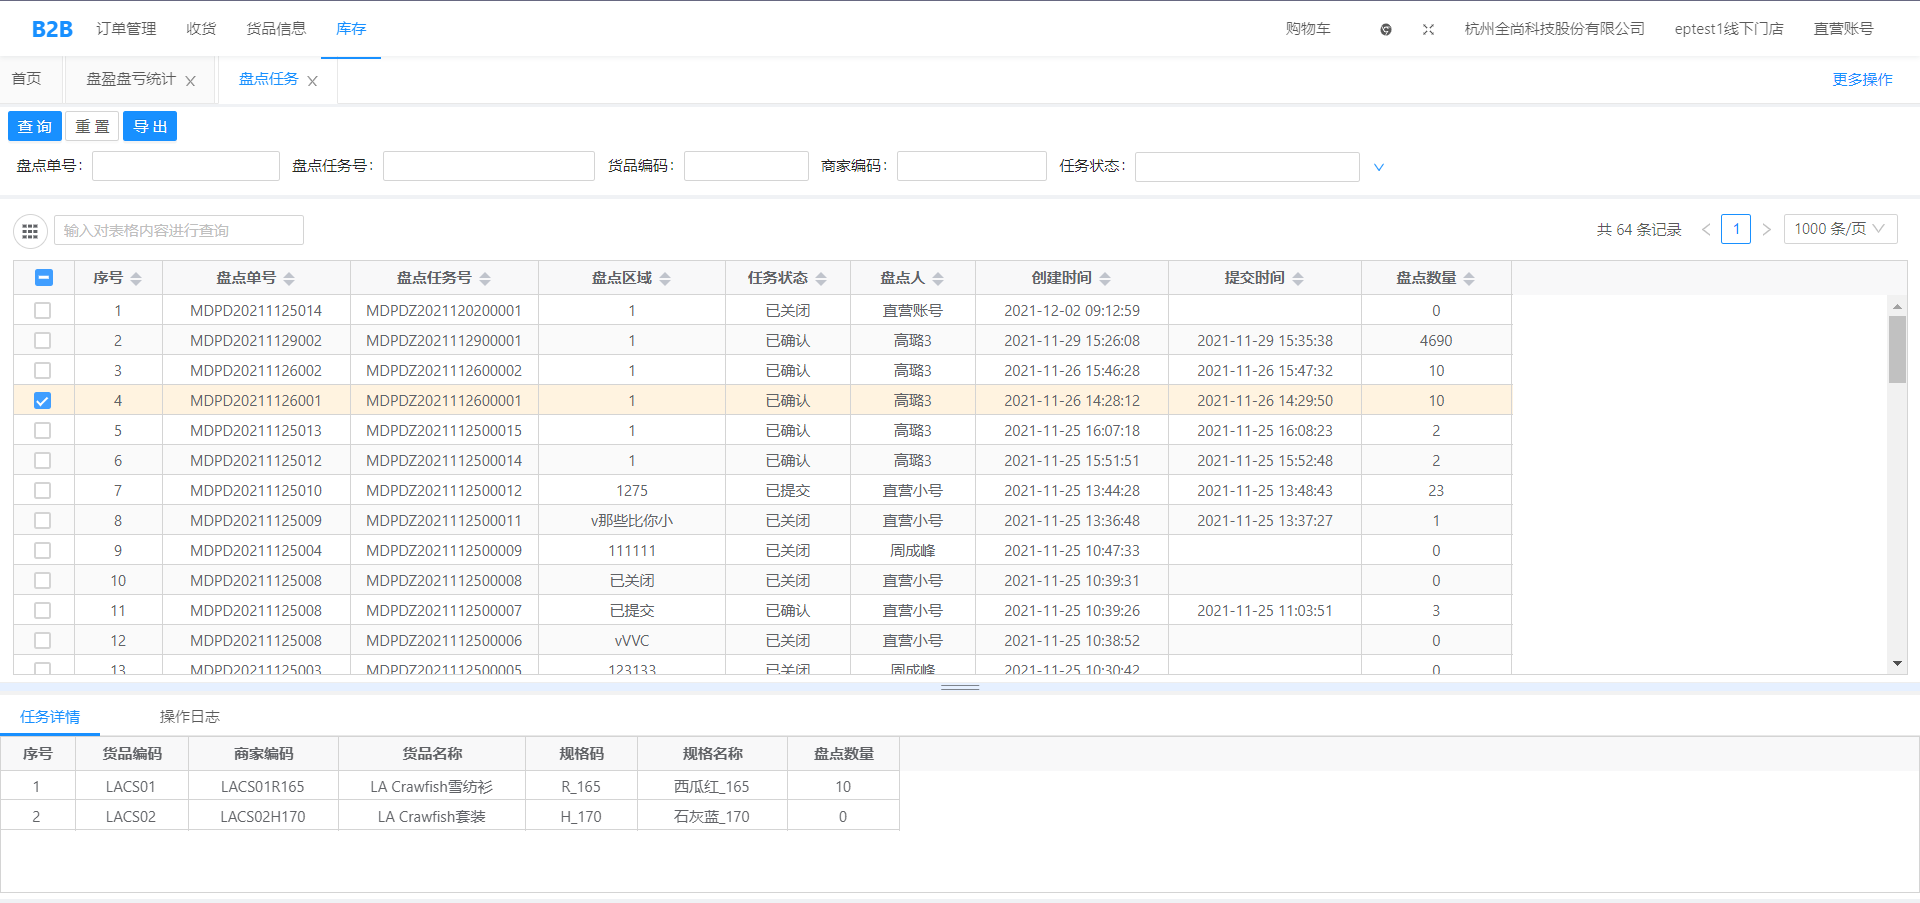Click the fullscreen toggle icon in header
The height and width of the screenshot is (903, 1920).
(1428, 30)
